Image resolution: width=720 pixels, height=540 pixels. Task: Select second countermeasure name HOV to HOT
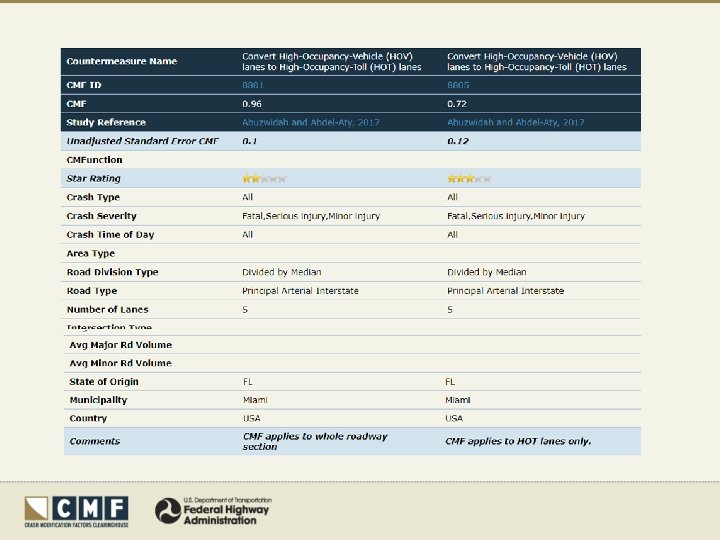[x=537, y=62]
